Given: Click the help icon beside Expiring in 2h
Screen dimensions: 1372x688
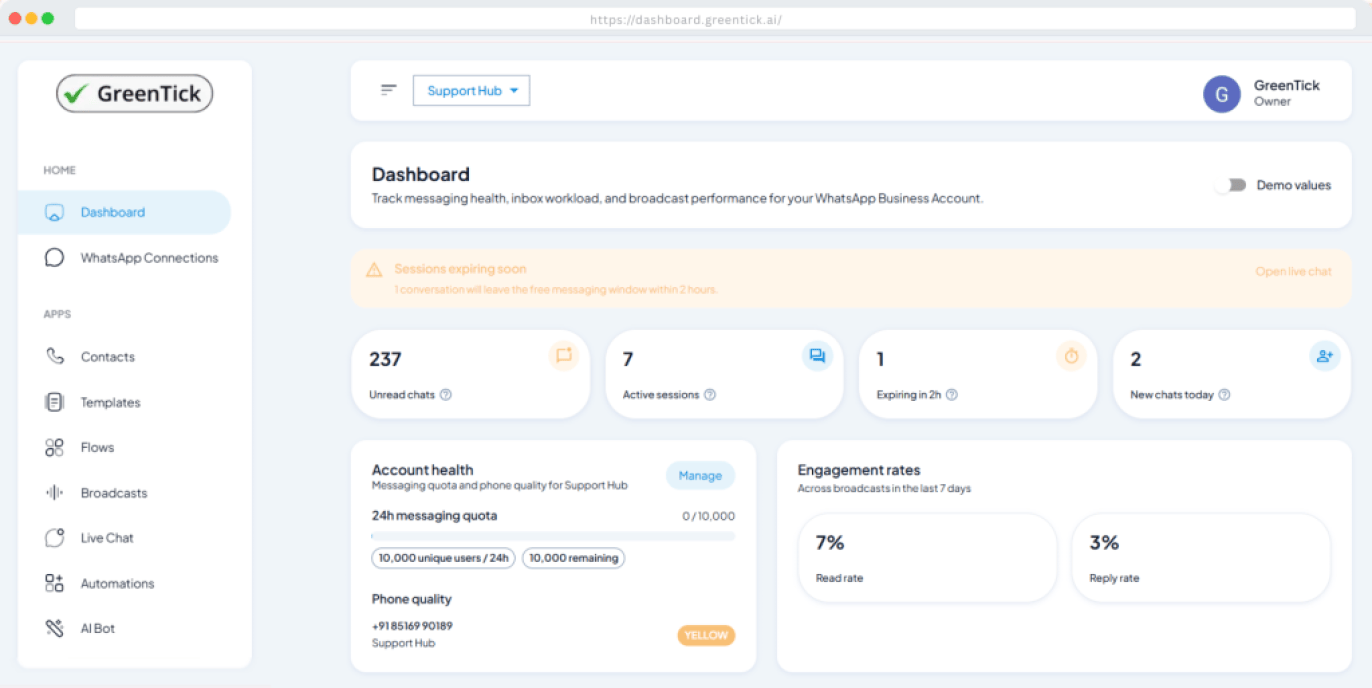Looking at the screenshot, I should coord(952,395).
